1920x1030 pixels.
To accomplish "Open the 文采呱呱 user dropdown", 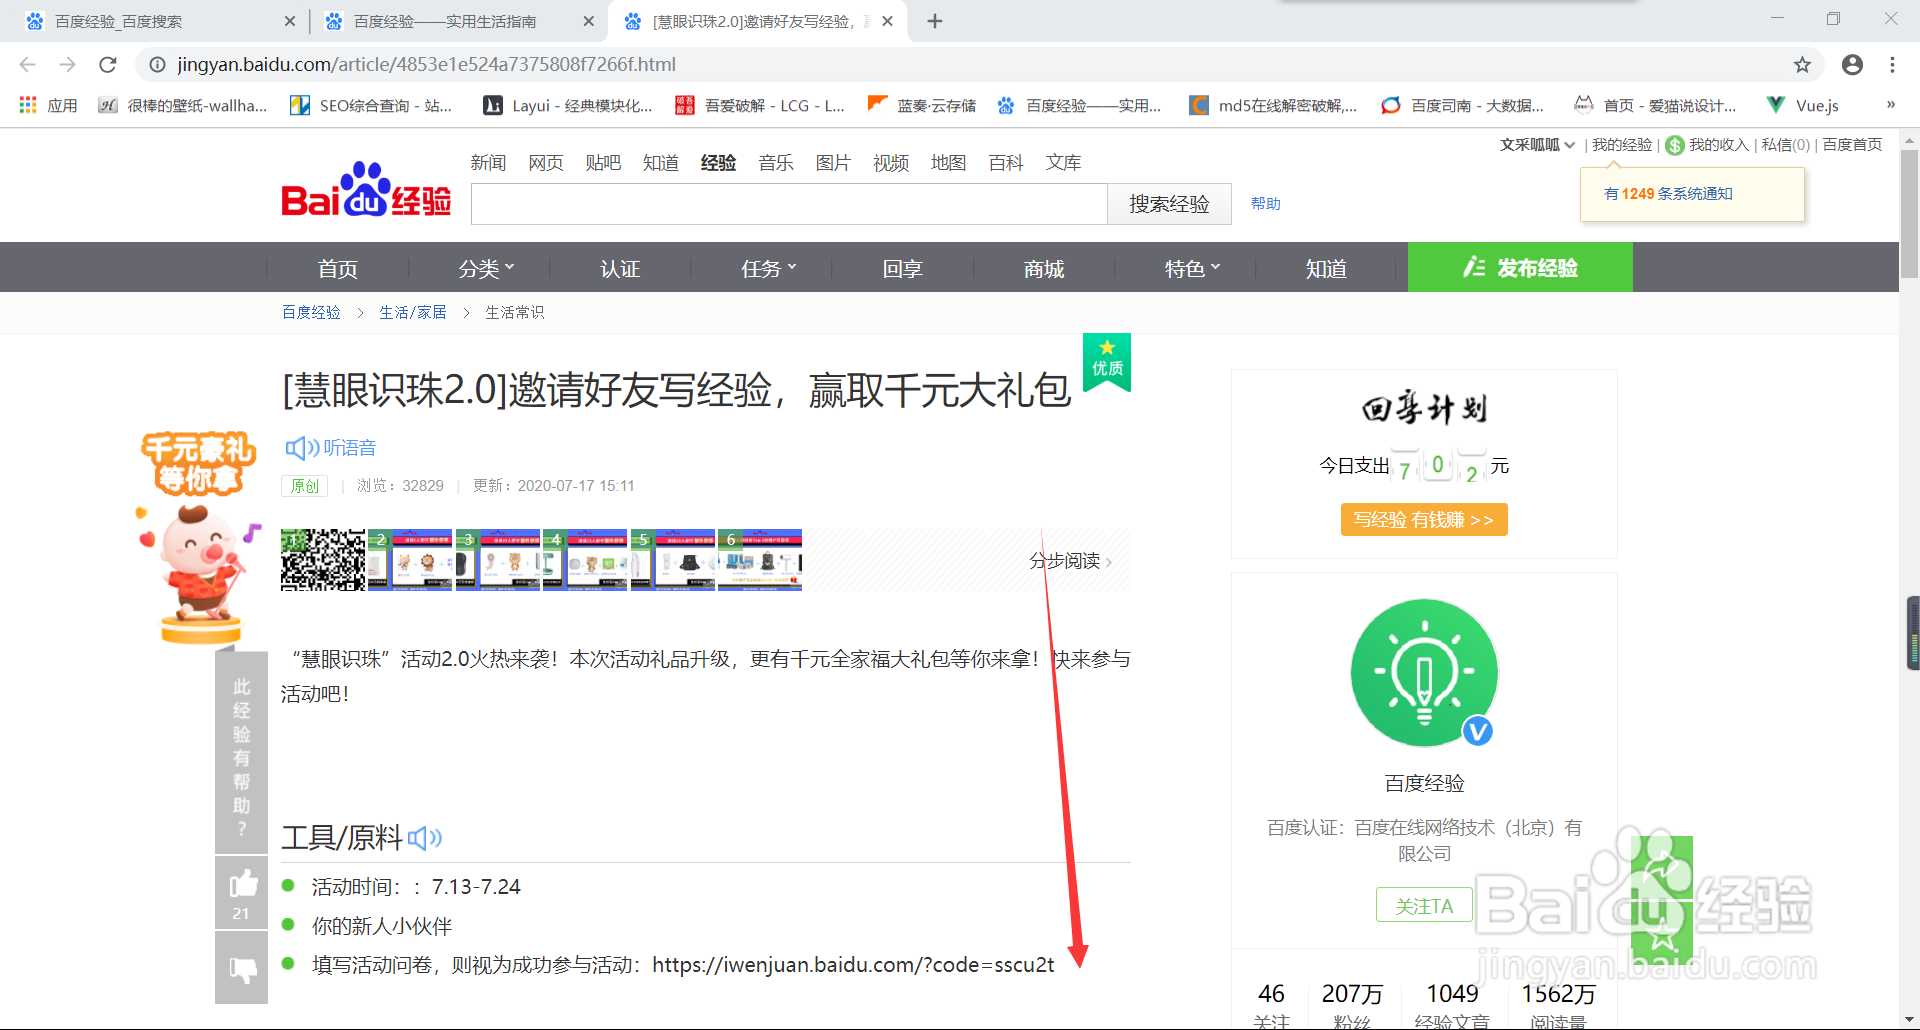I will coord(1537,145).
